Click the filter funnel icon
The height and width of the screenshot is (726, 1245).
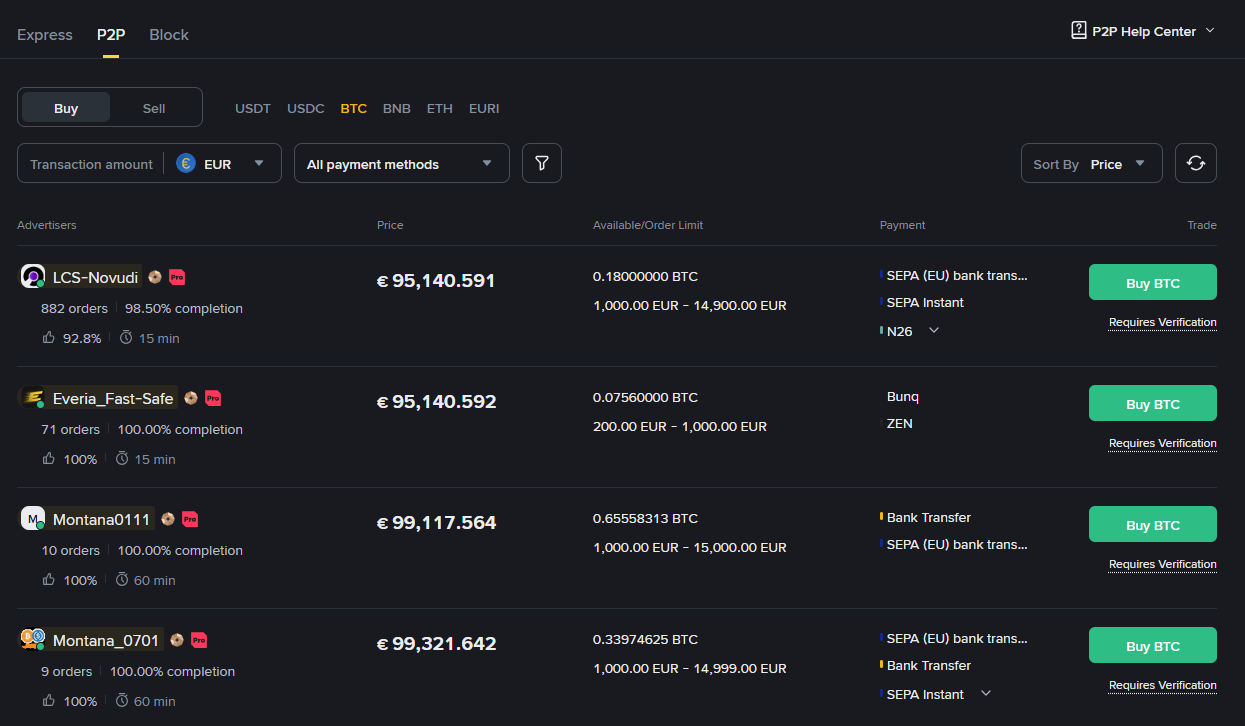[x=541, y=163]
